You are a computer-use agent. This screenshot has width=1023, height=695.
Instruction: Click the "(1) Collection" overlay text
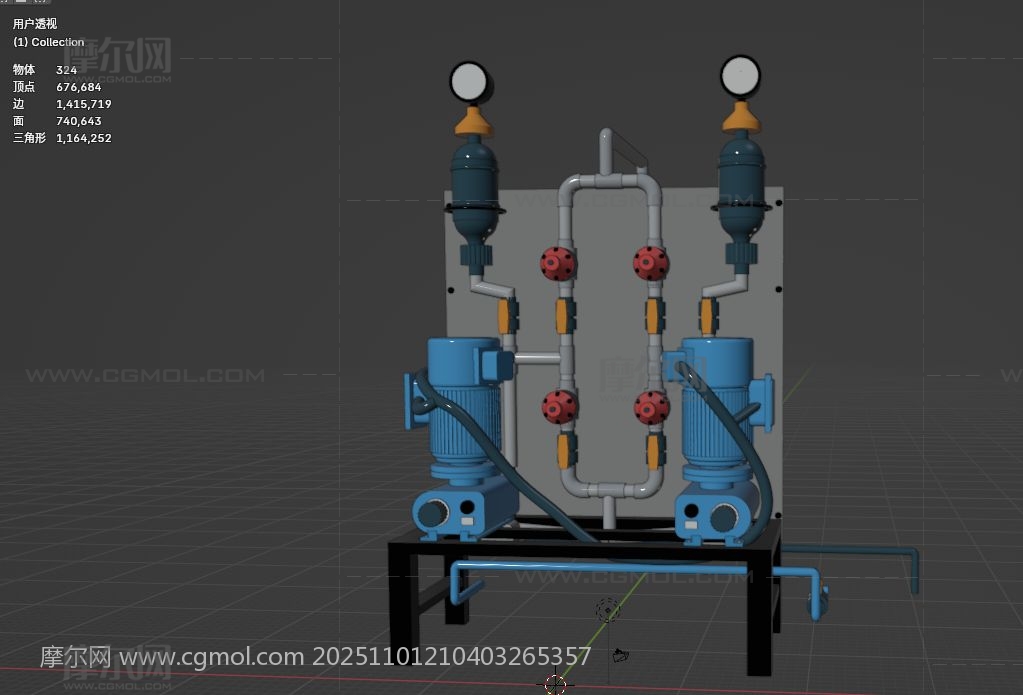pyautogui.click(x=49, y=42)
